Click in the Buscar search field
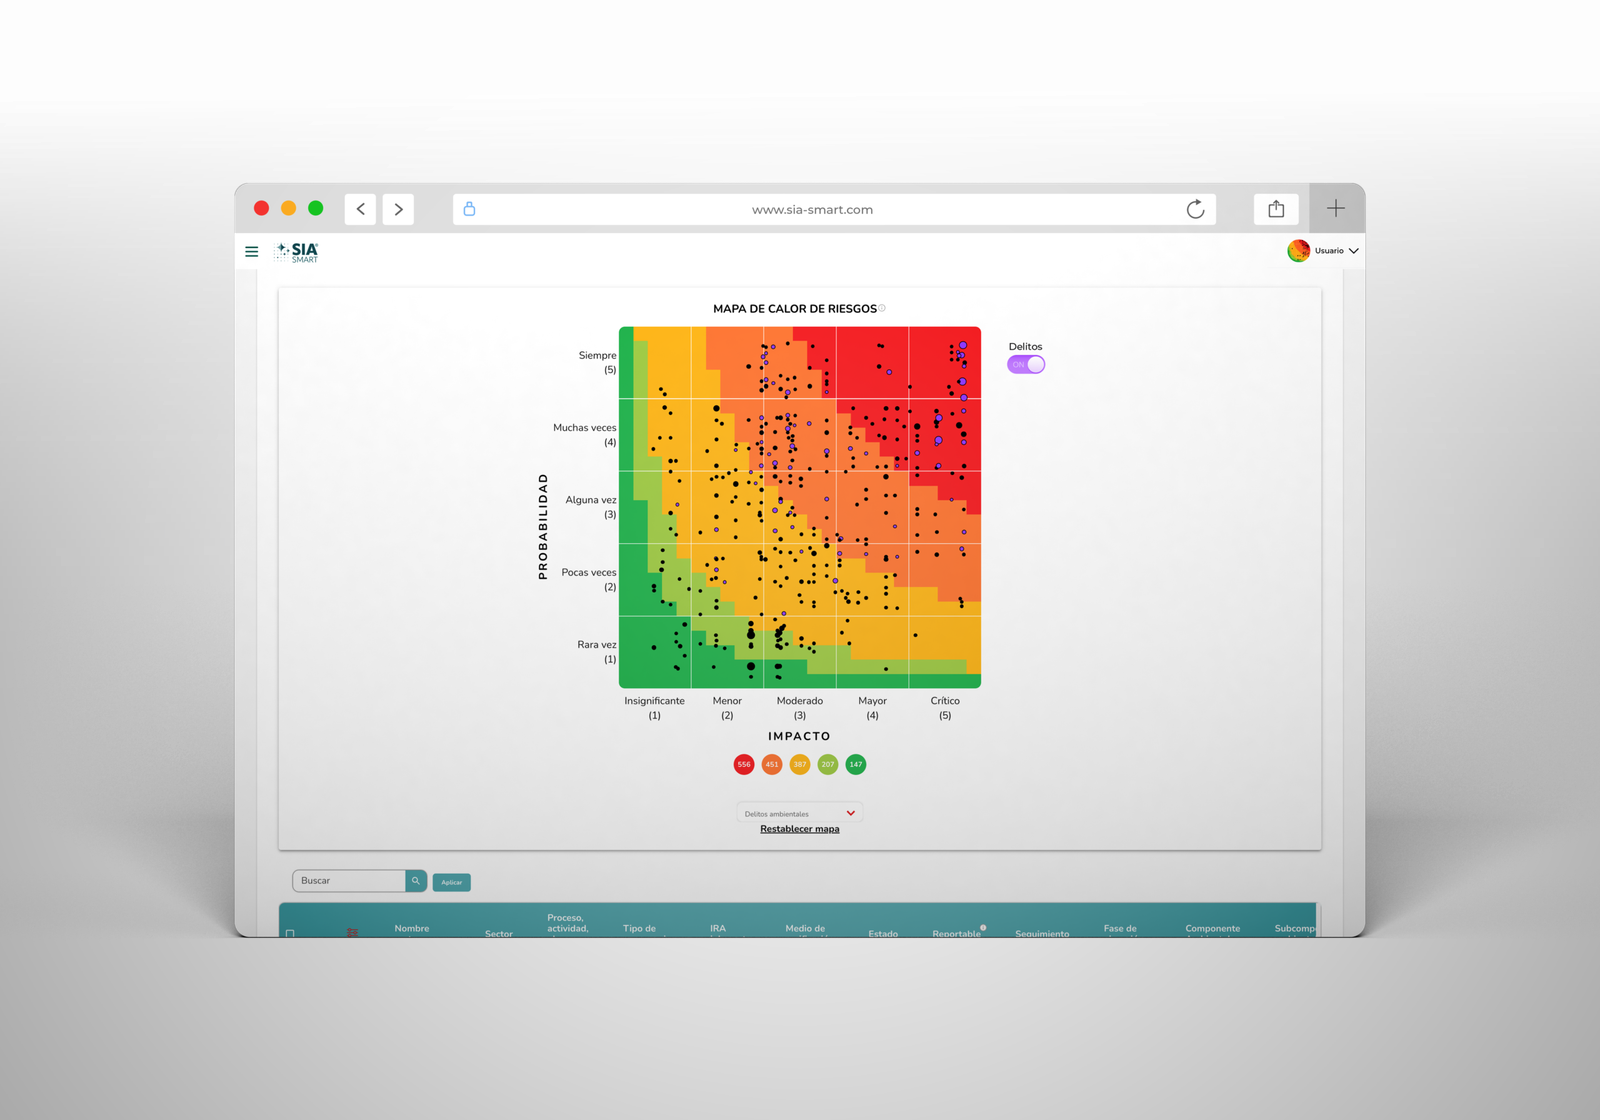Image resolution: width=1600 pixels, height=1120 pixels. (x=350, y=881)
